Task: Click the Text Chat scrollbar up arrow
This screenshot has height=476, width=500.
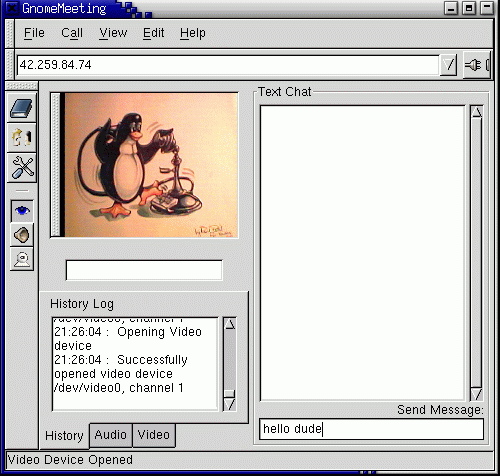Action: click(x=476, y=112)
